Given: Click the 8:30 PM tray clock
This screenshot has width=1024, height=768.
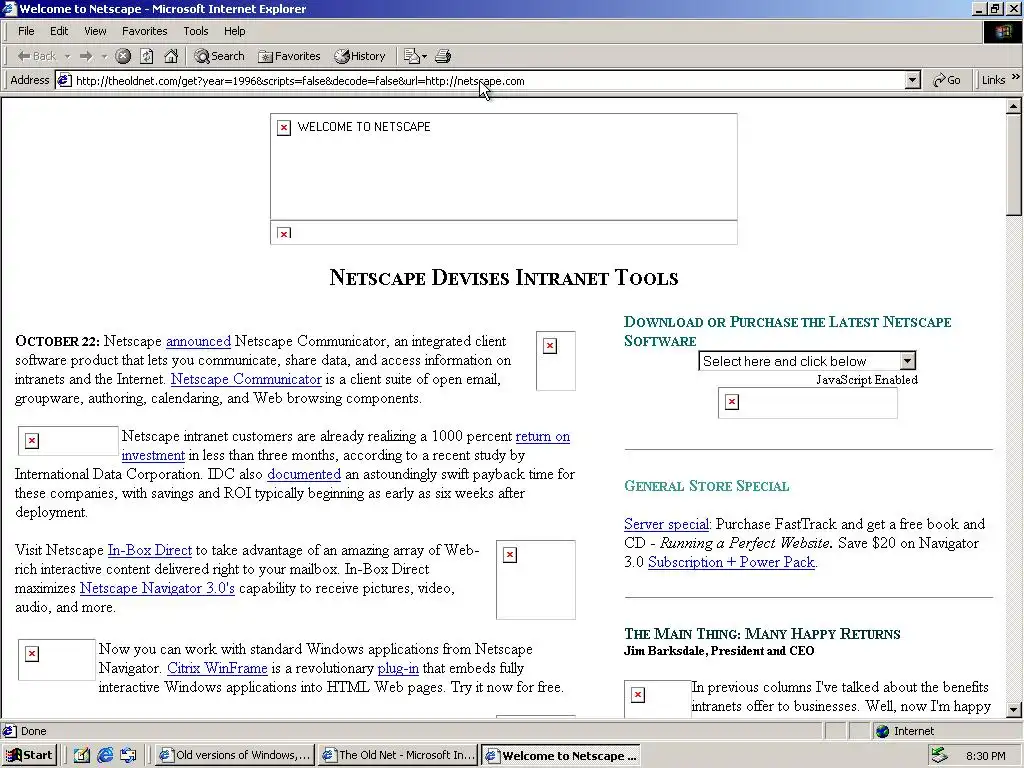Looking at the screenshot, I should (985, 756).
